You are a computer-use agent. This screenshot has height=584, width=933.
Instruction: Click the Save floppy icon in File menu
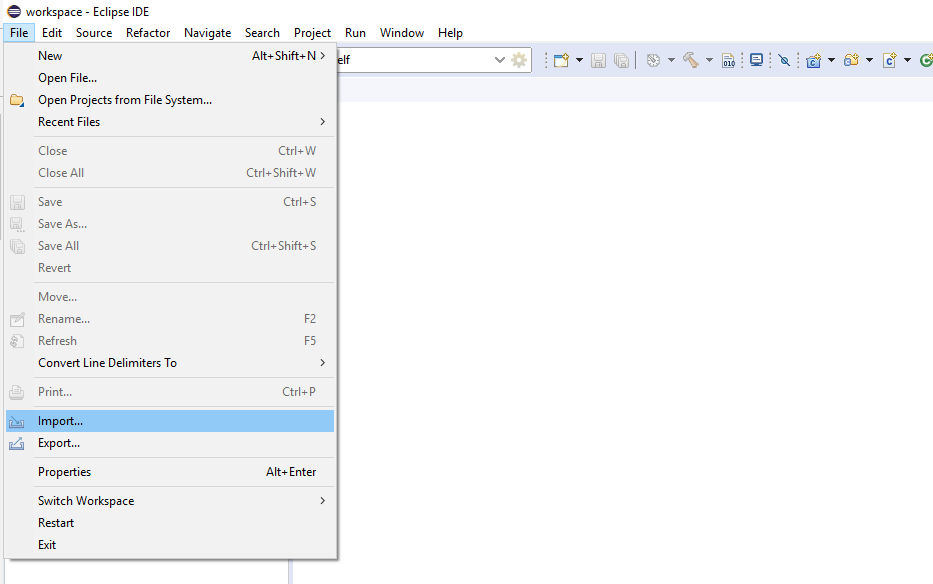[x=17, y=202]
